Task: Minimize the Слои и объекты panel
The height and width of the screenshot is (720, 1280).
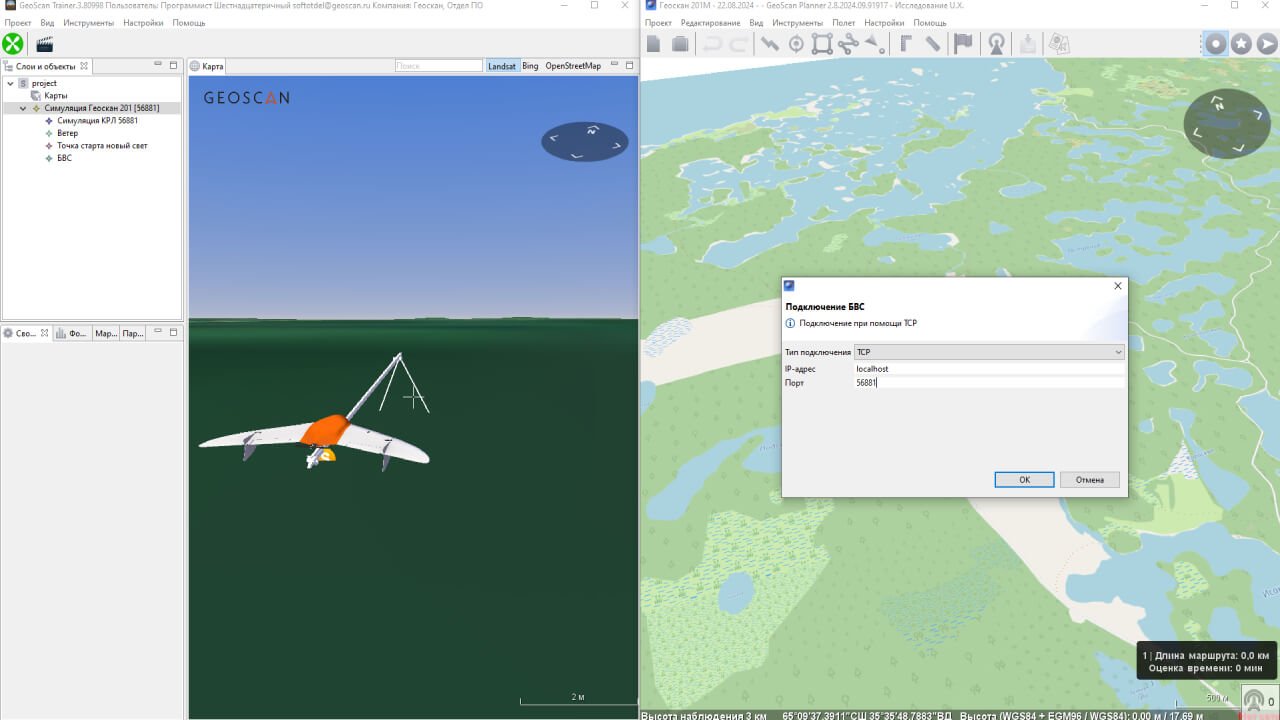Action: tap(159, 65)
